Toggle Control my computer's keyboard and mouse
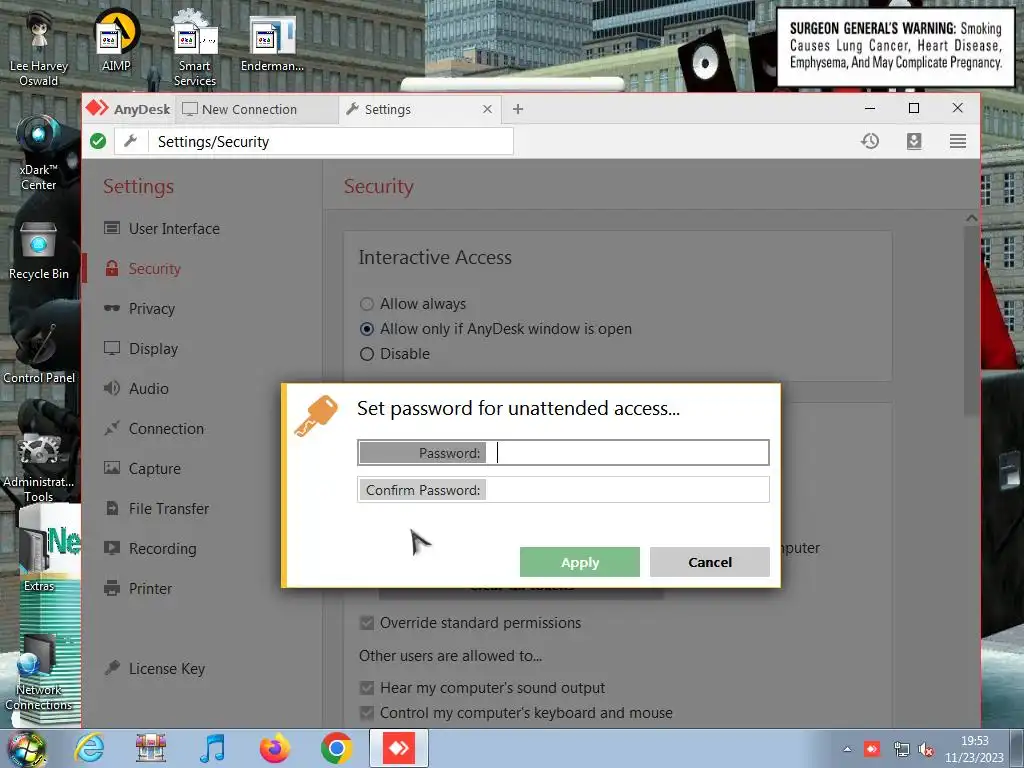The image size is (1024, 768). click(367, 712)
